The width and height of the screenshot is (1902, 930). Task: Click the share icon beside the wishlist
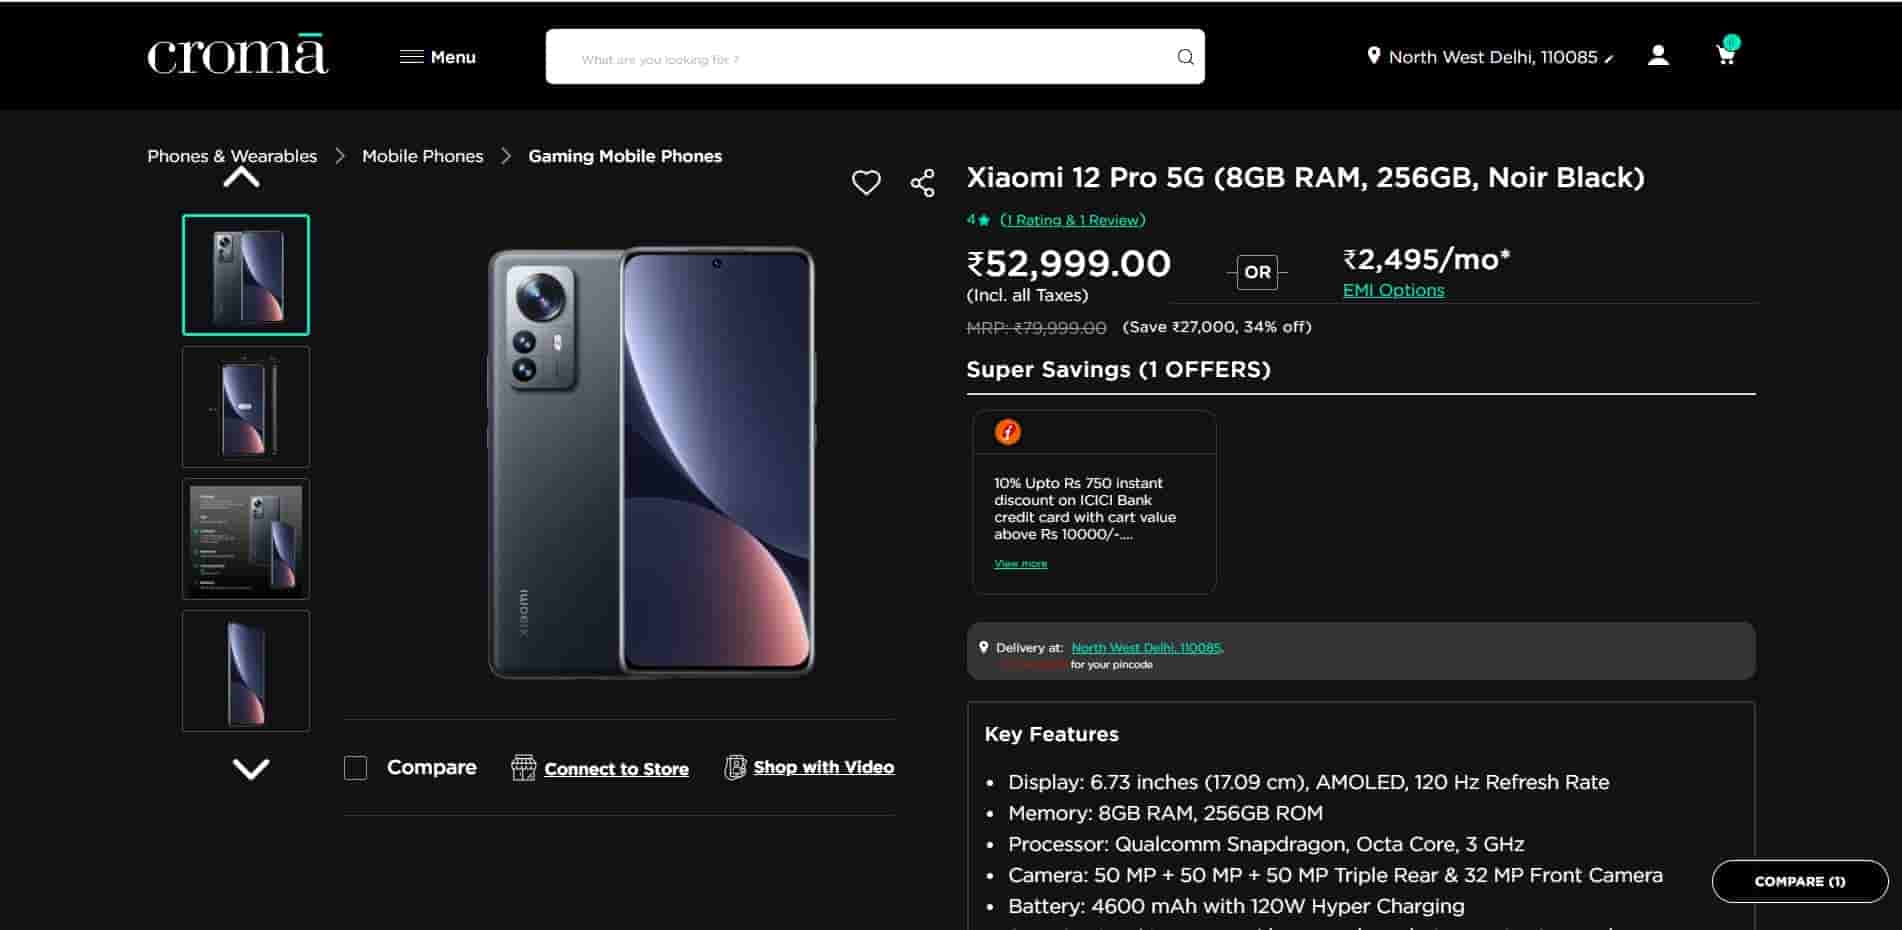pos(922,183)
